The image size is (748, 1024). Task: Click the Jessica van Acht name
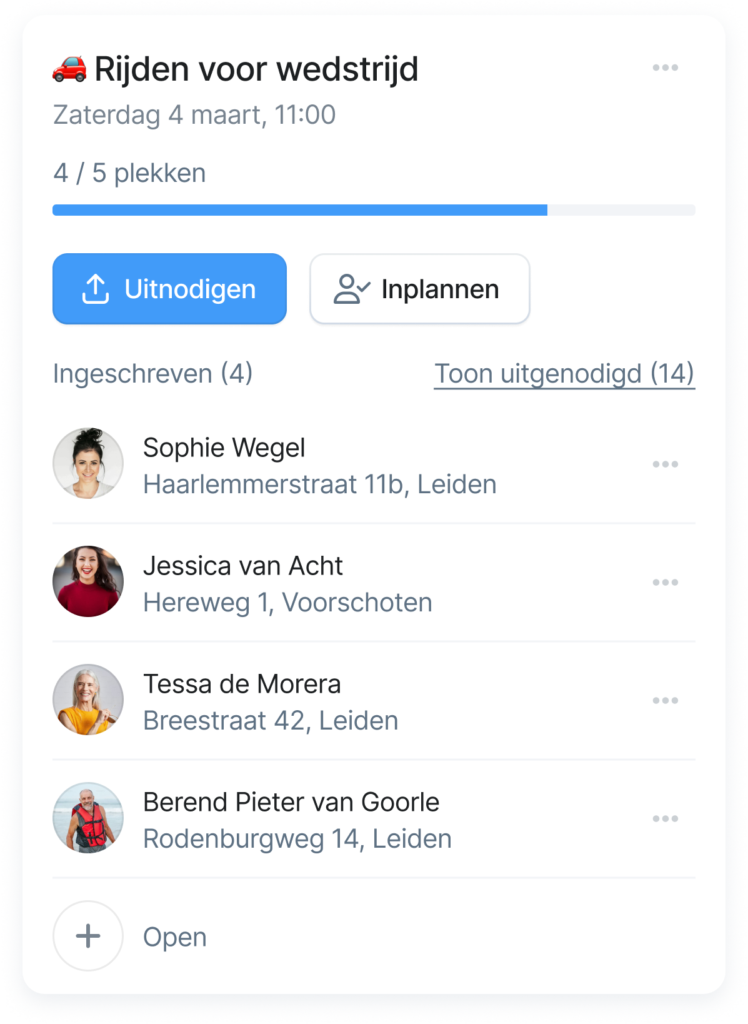pos(243,566)
